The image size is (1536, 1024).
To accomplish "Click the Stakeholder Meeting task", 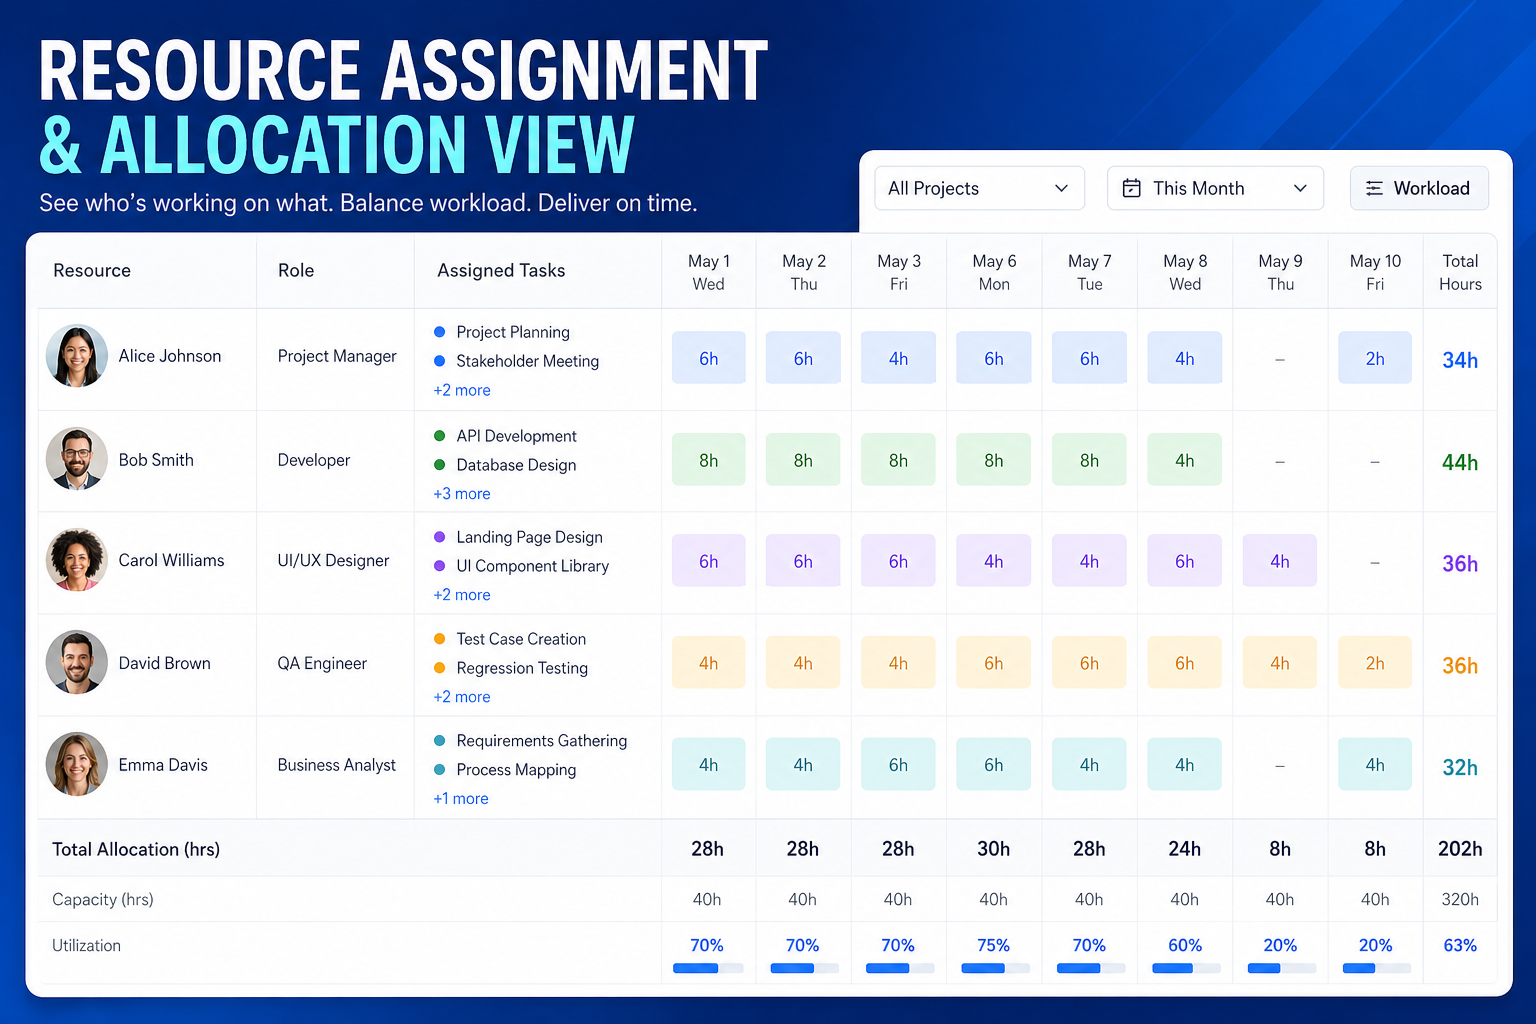I will (x=528, y=361).
